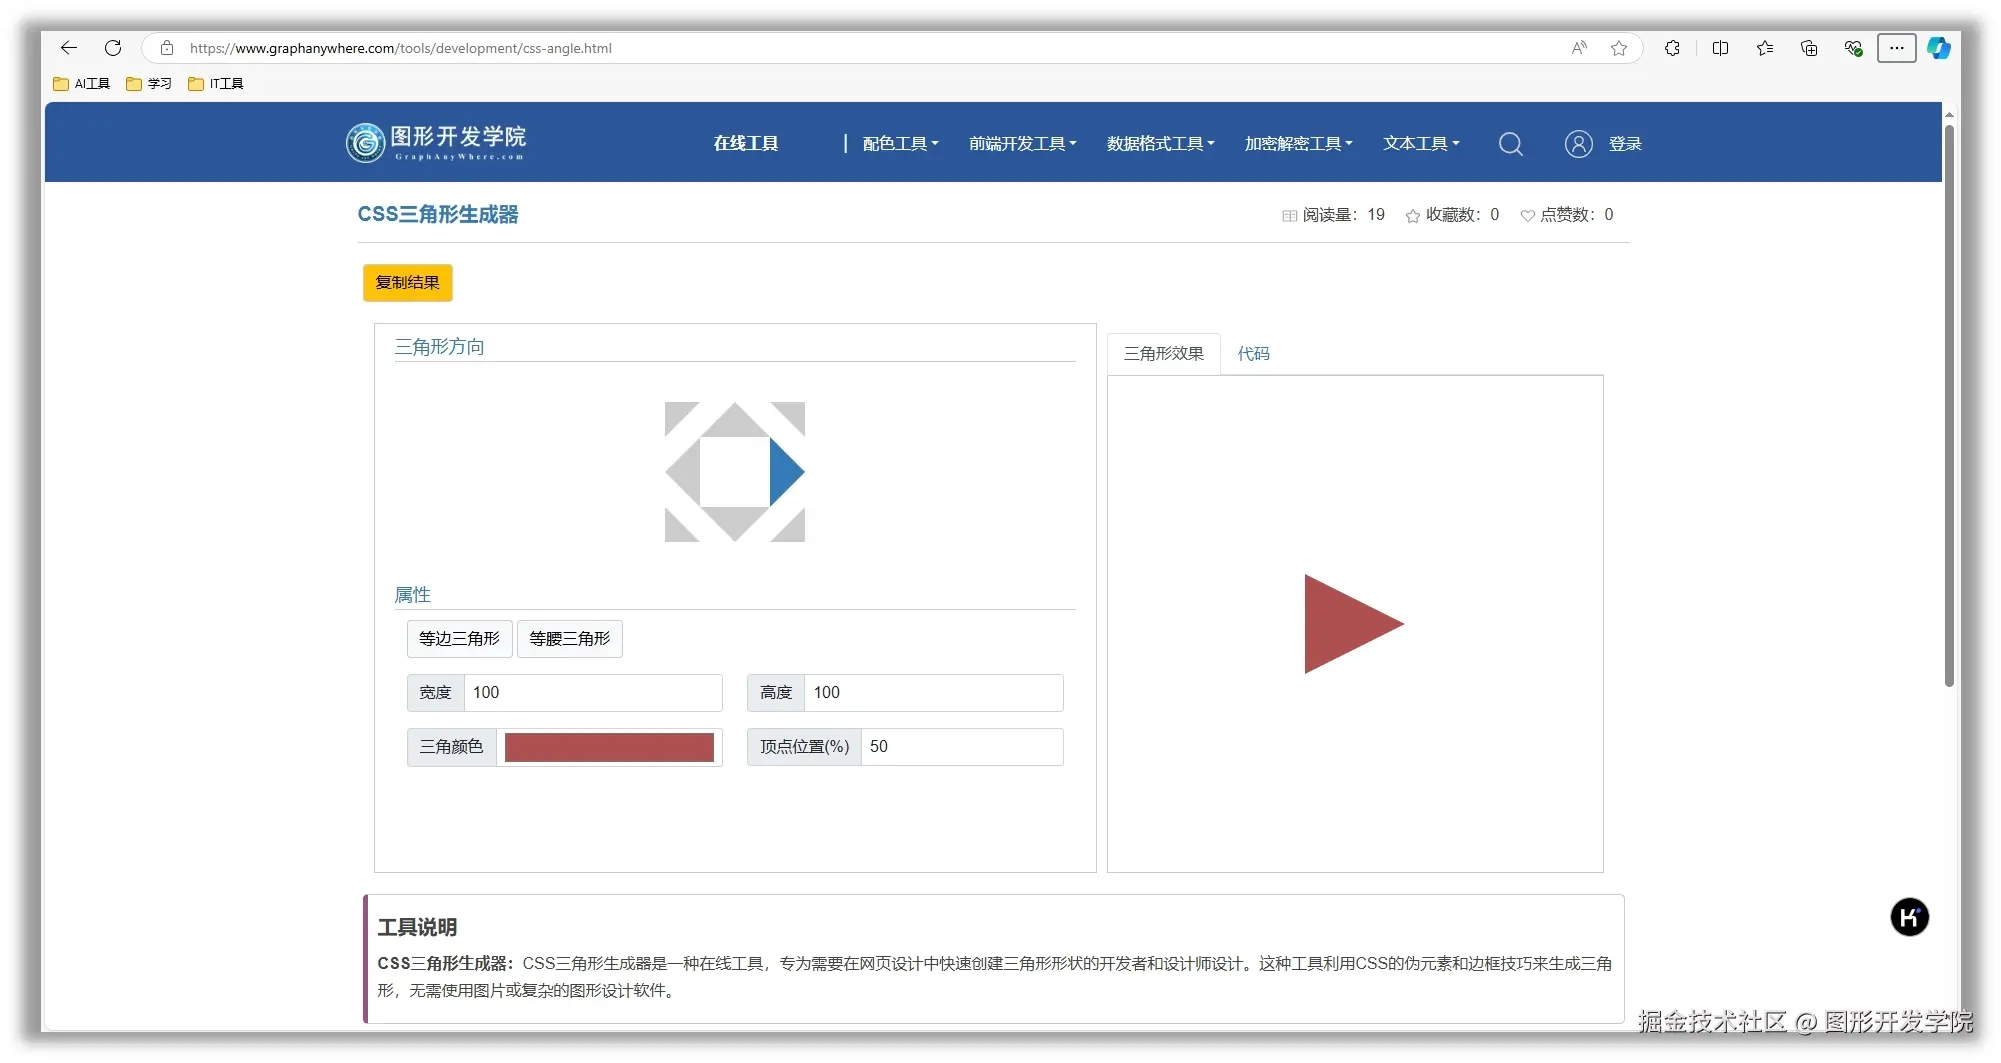Click the round black floating K button

1909,917
